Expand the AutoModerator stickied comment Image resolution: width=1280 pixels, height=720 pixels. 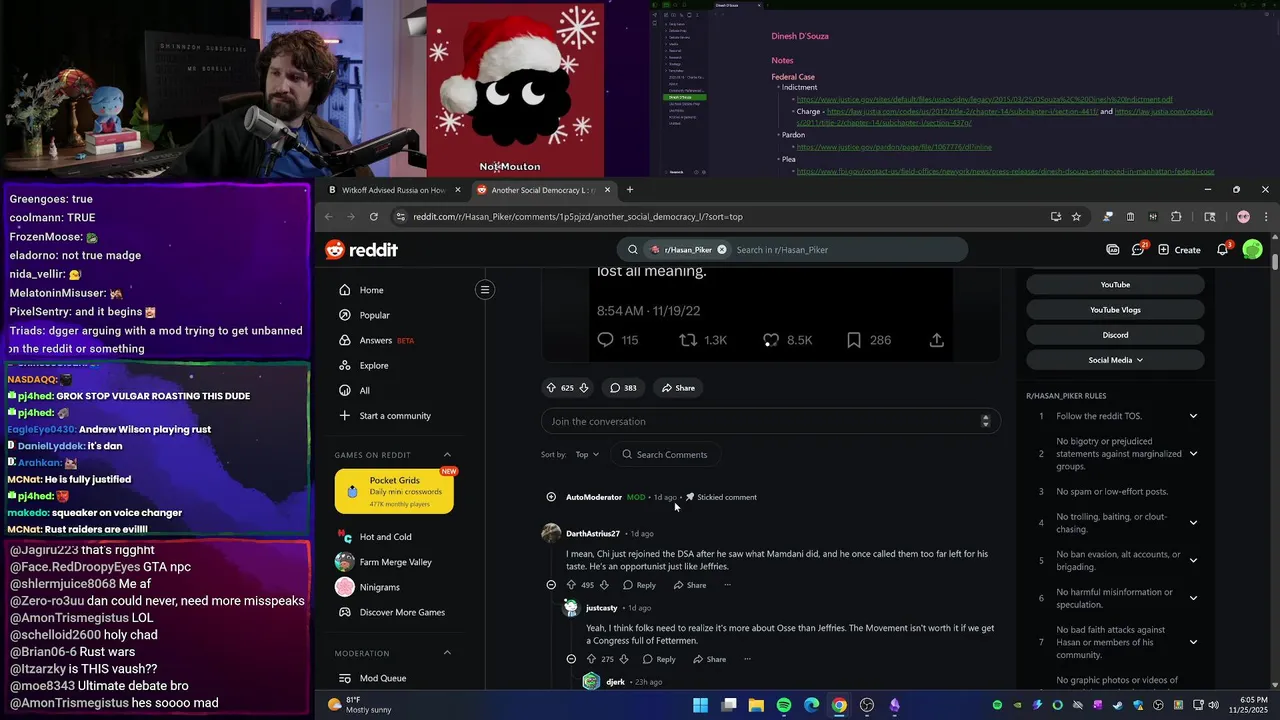point(551,497)
